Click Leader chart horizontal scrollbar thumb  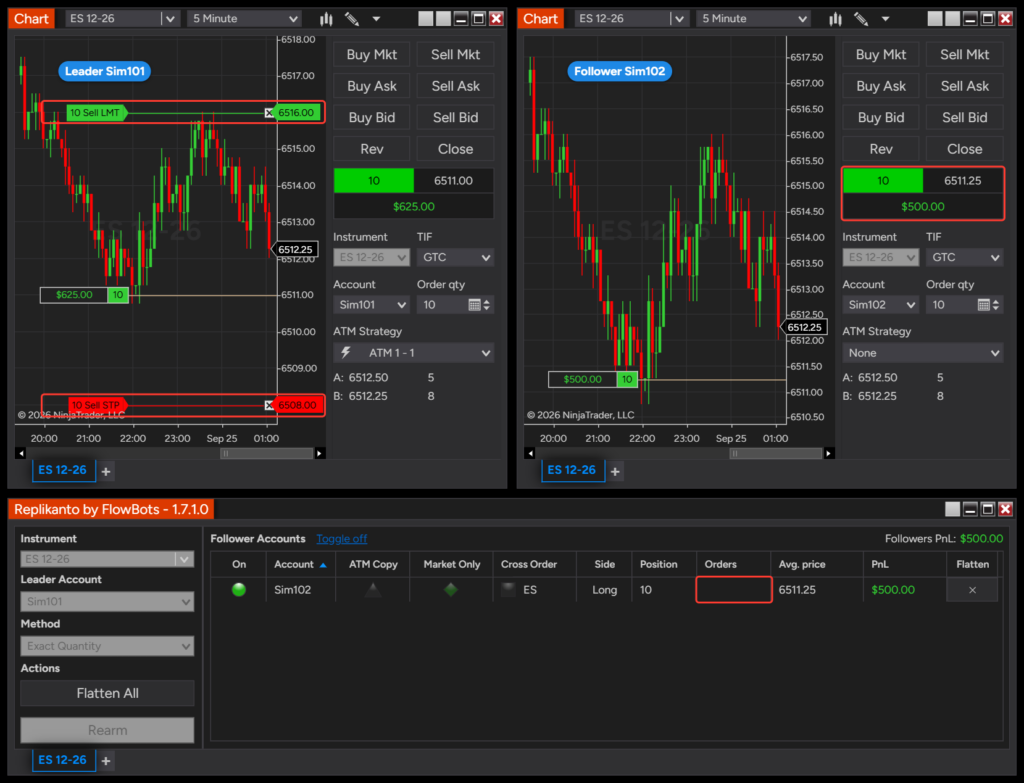coord(266,453)
